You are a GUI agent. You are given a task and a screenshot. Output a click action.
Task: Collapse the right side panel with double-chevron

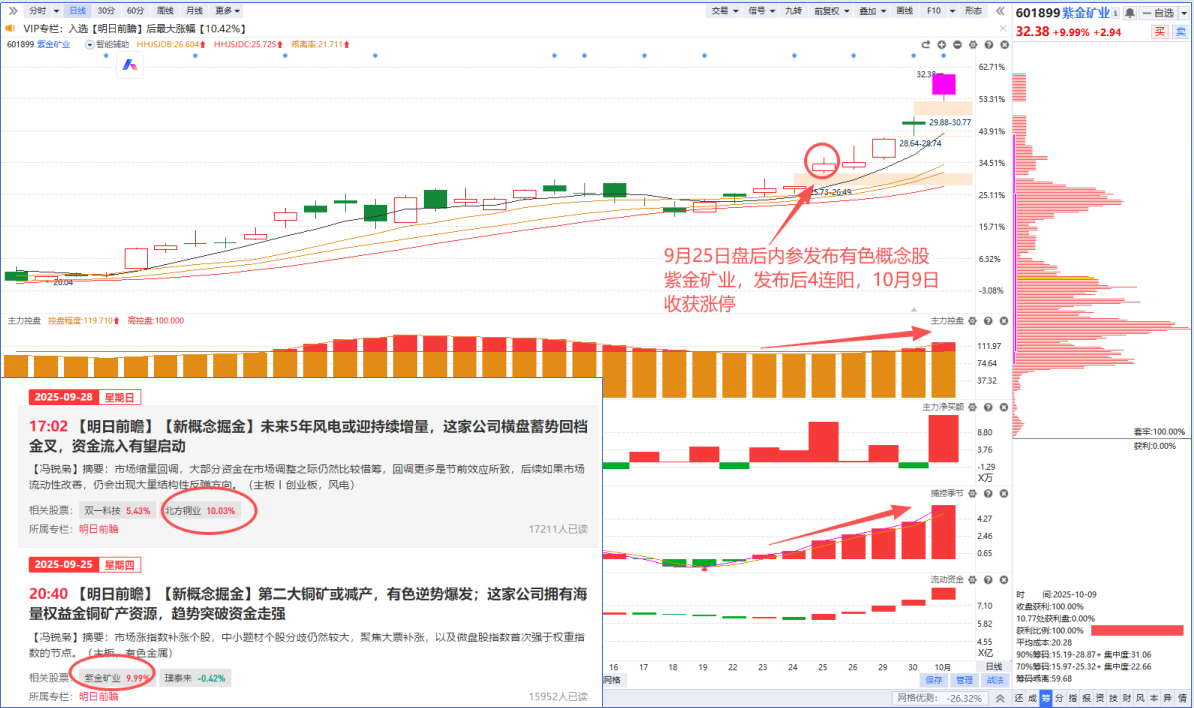(x=1000, y=11)
